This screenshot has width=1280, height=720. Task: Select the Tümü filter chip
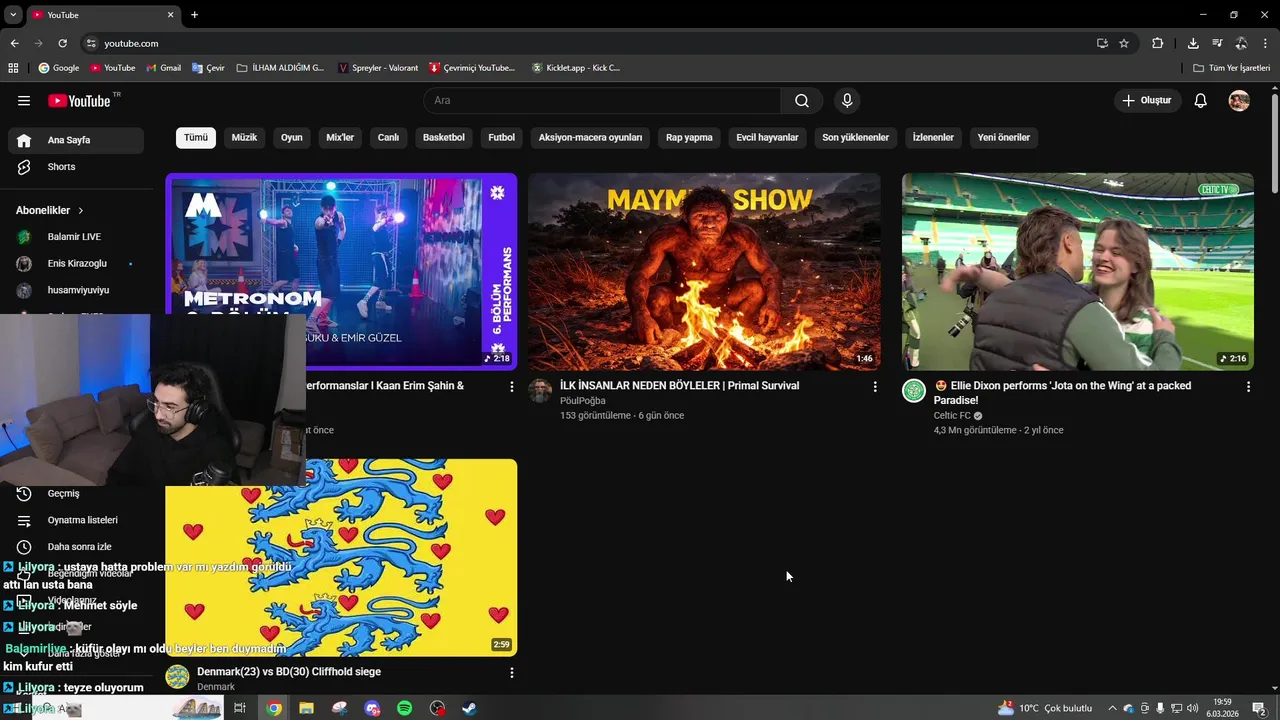[196, 138]
